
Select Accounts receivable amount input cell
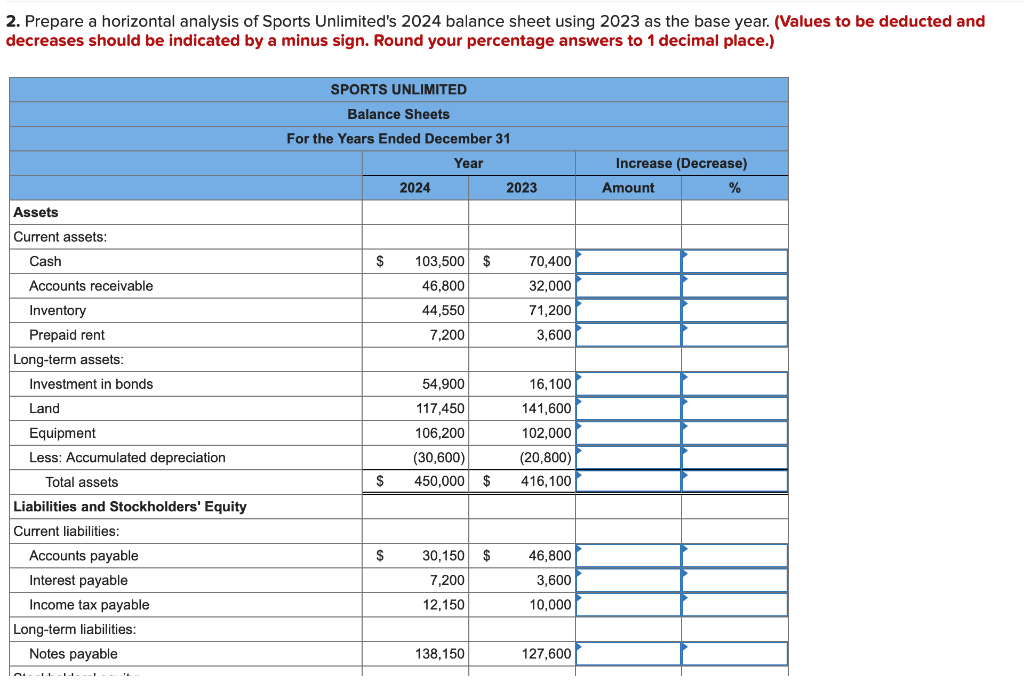[x=628, y=286]
